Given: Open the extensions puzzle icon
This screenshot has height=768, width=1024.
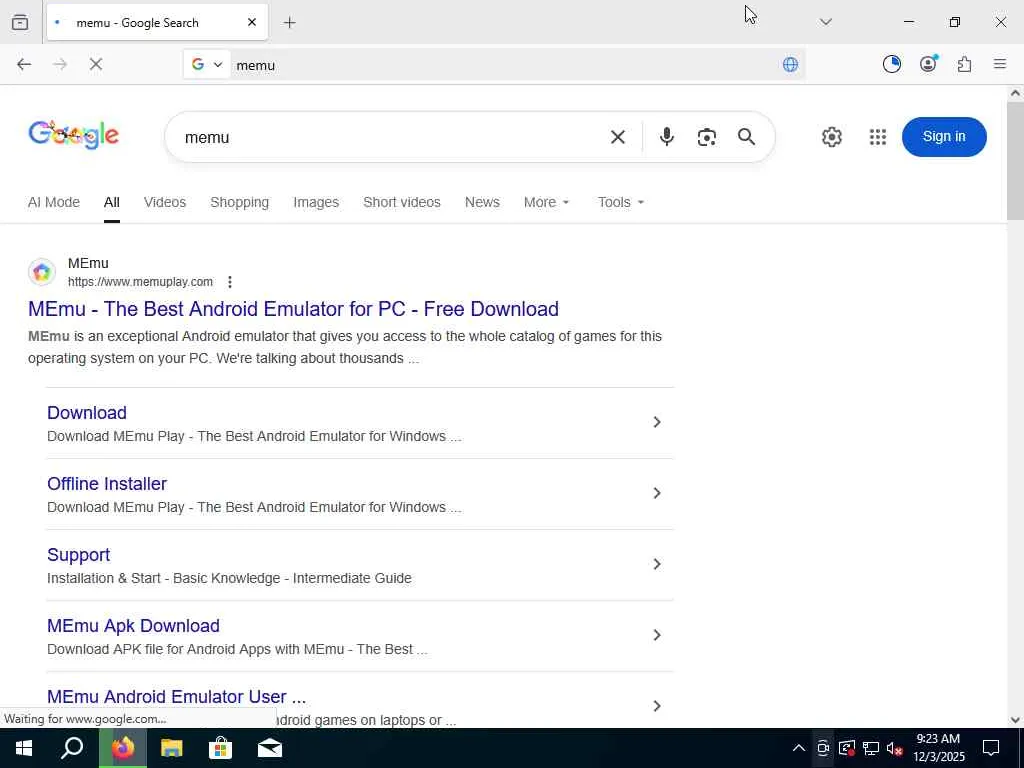Looking at the screenshot, I should coord(964,64).
